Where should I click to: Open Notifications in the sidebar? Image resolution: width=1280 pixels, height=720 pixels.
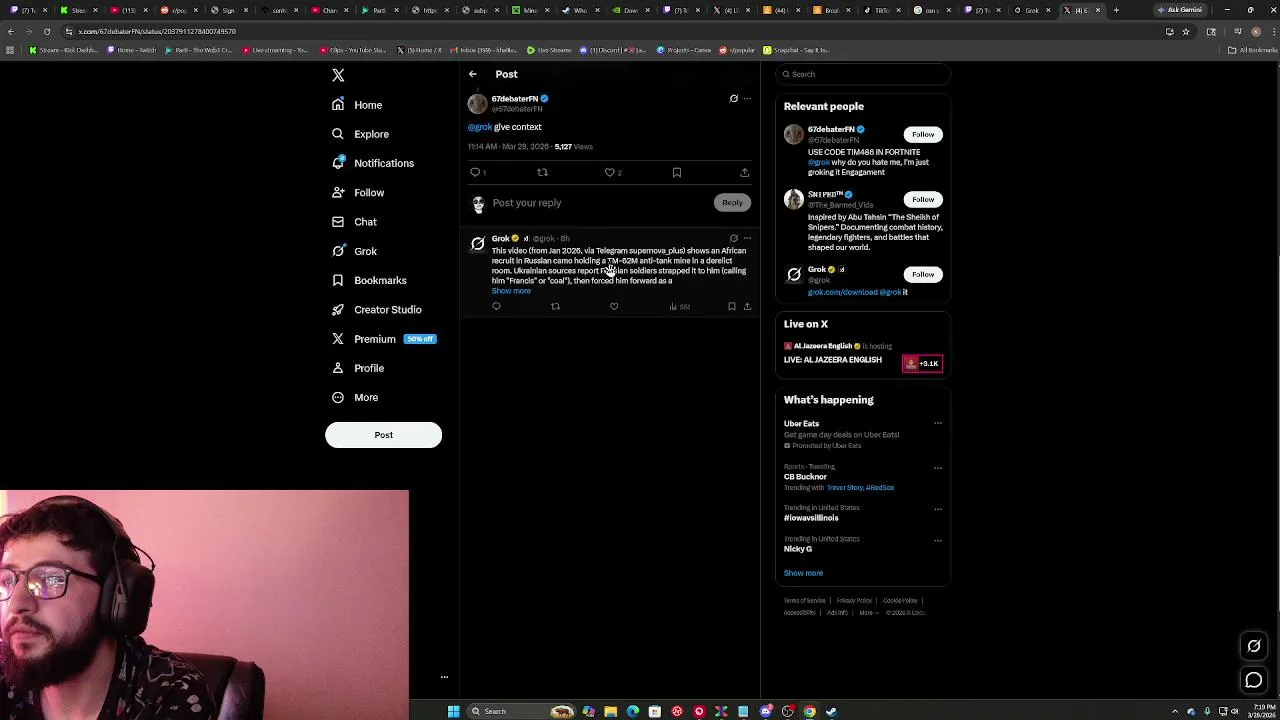coord(372,163)
